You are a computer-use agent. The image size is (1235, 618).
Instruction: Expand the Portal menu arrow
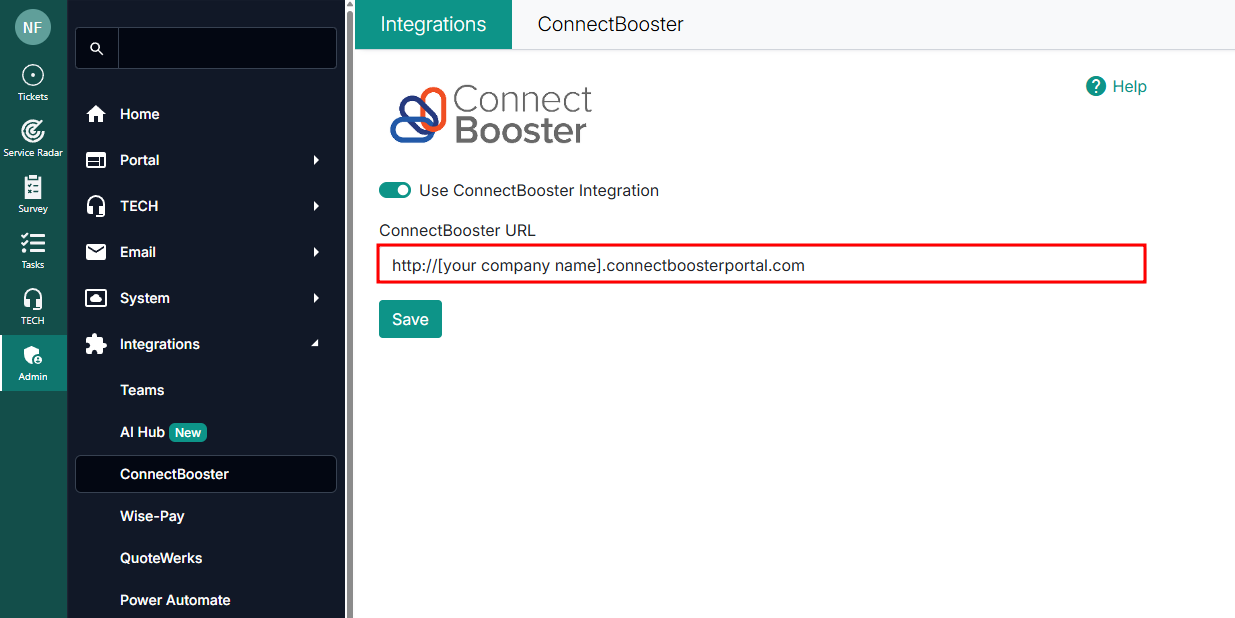click(x=316, y=160)
